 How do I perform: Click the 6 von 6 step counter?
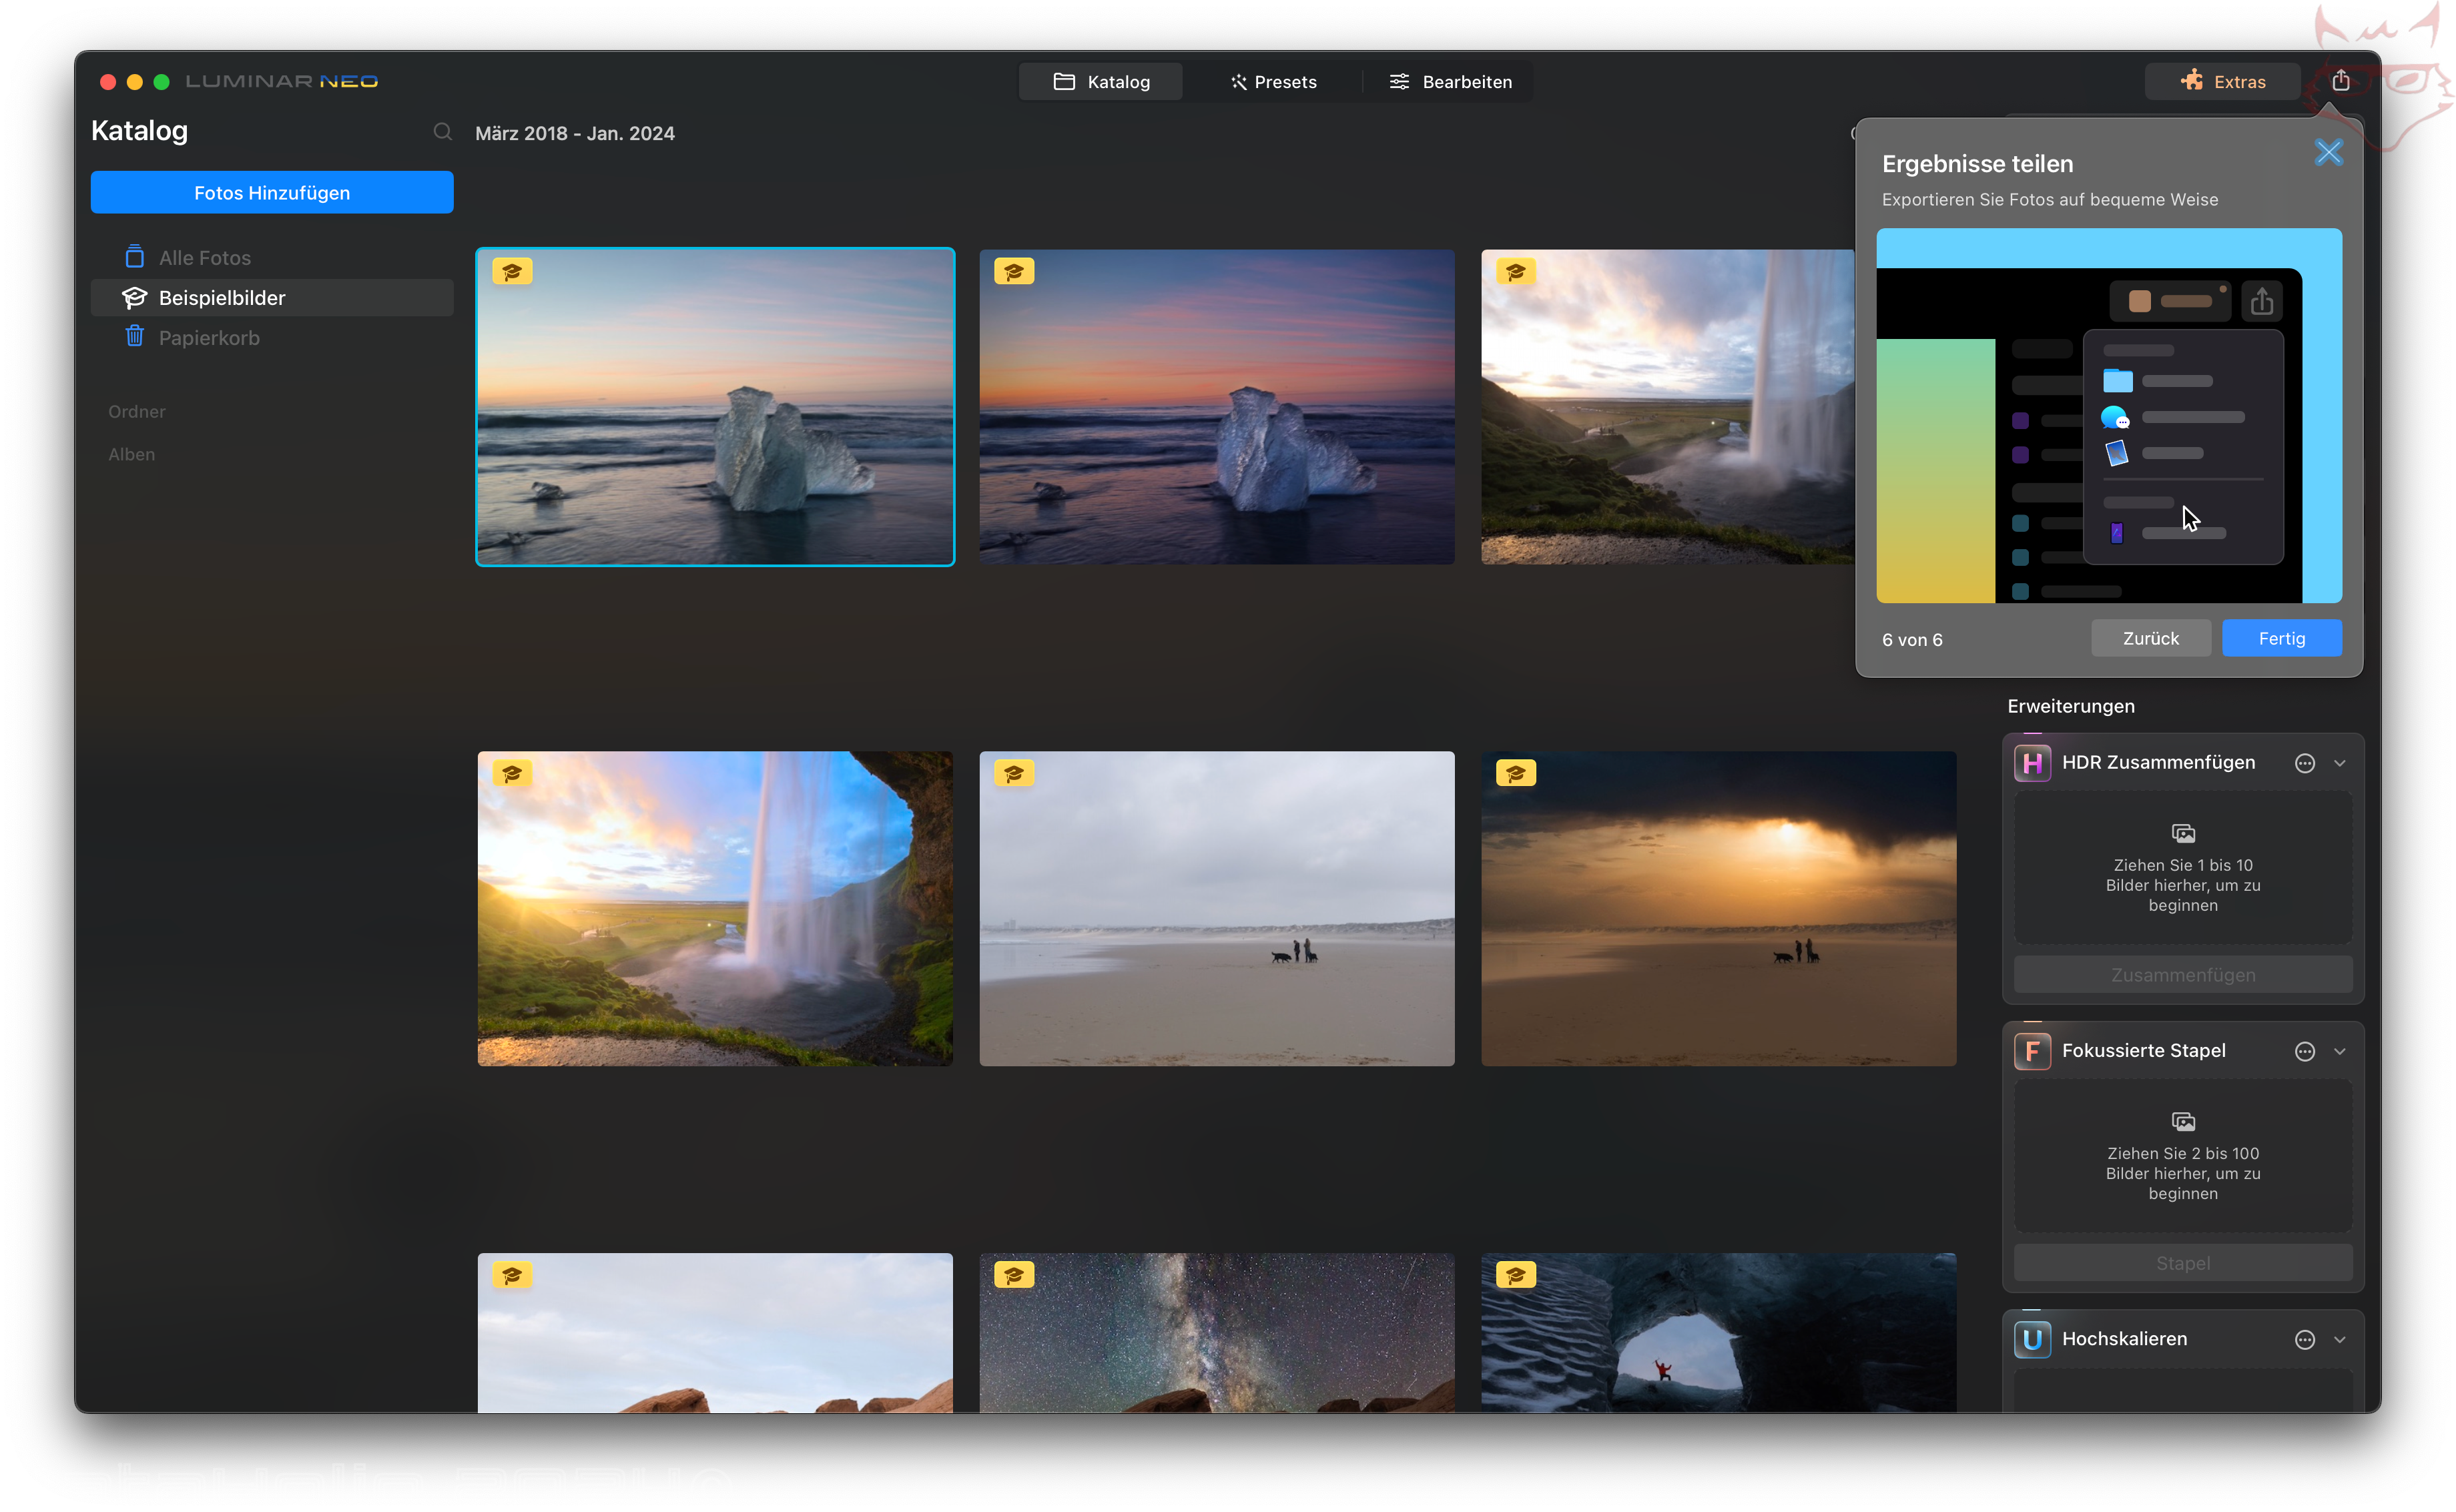(x=1912, y=640)
